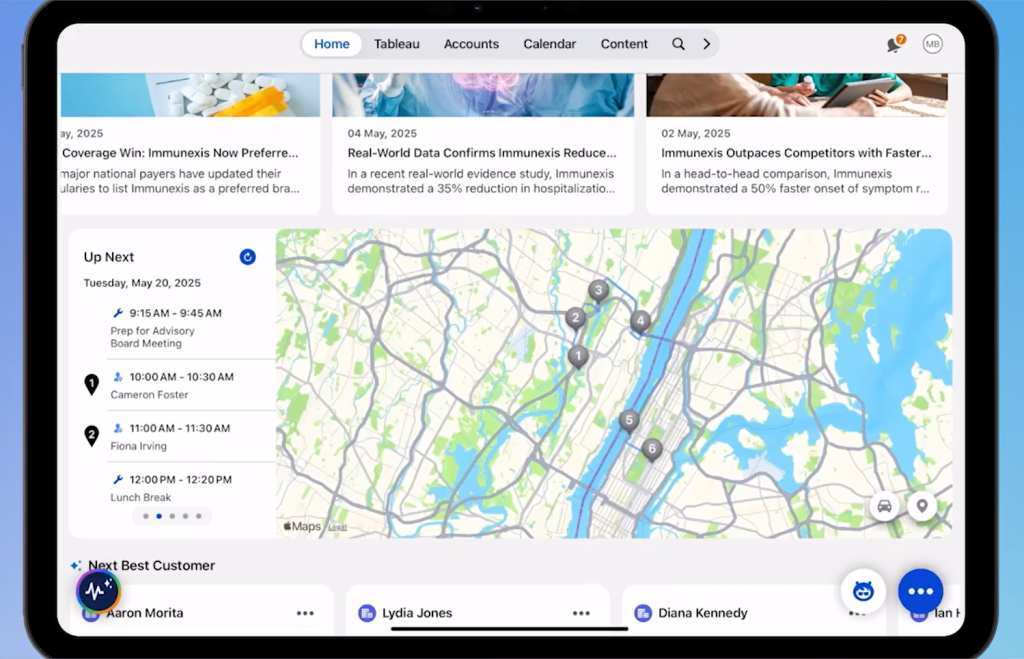Tap the surgeon article thumbnail image

[483, 95]
